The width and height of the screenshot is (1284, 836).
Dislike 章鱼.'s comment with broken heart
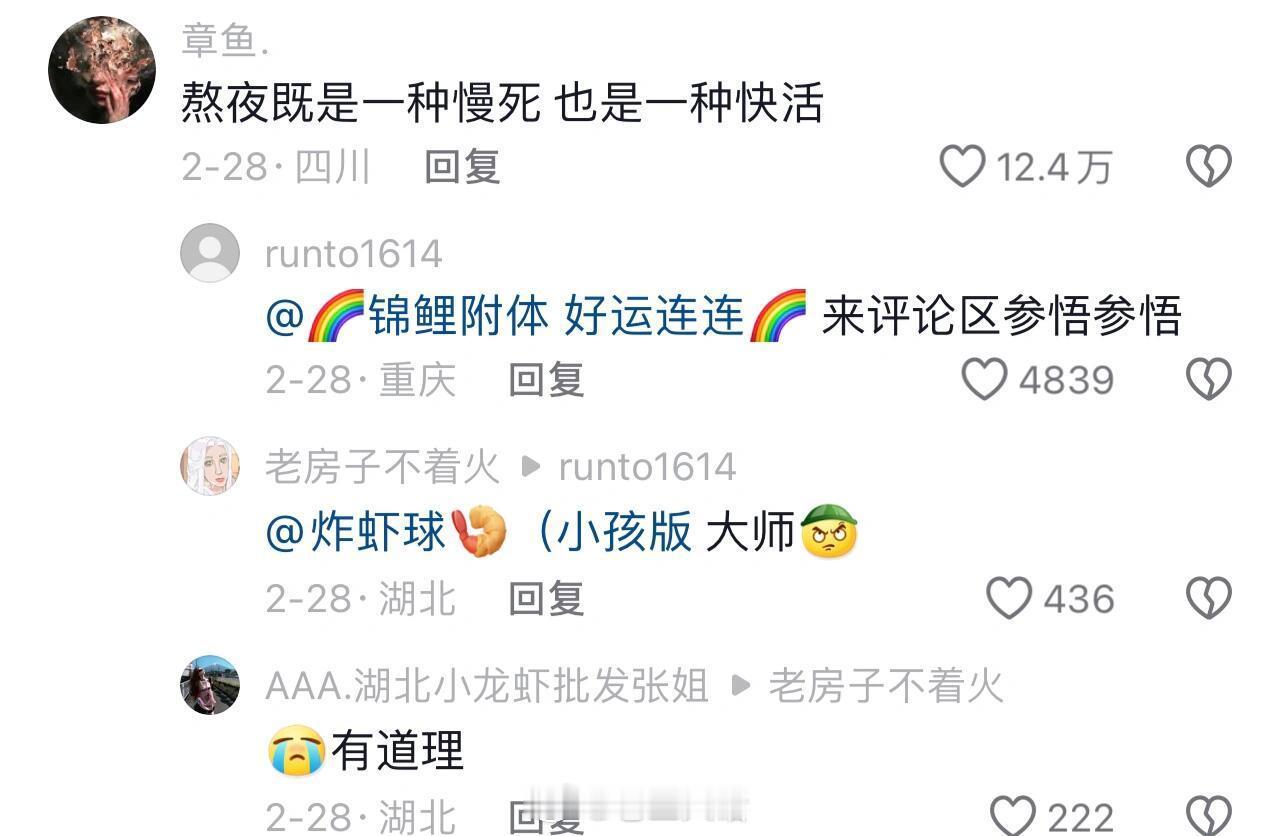tap(1209, 167)
